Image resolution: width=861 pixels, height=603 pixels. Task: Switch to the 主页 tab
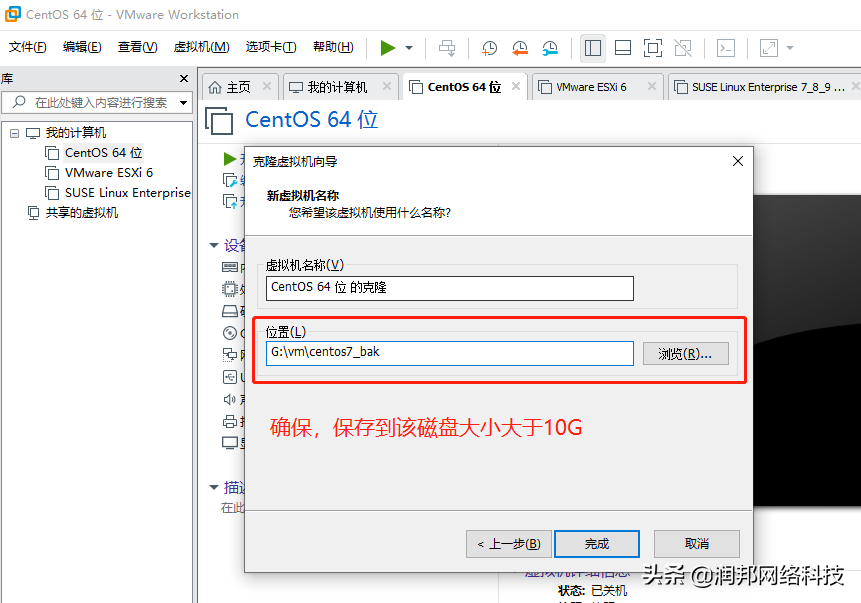click(x=238, y=87)
